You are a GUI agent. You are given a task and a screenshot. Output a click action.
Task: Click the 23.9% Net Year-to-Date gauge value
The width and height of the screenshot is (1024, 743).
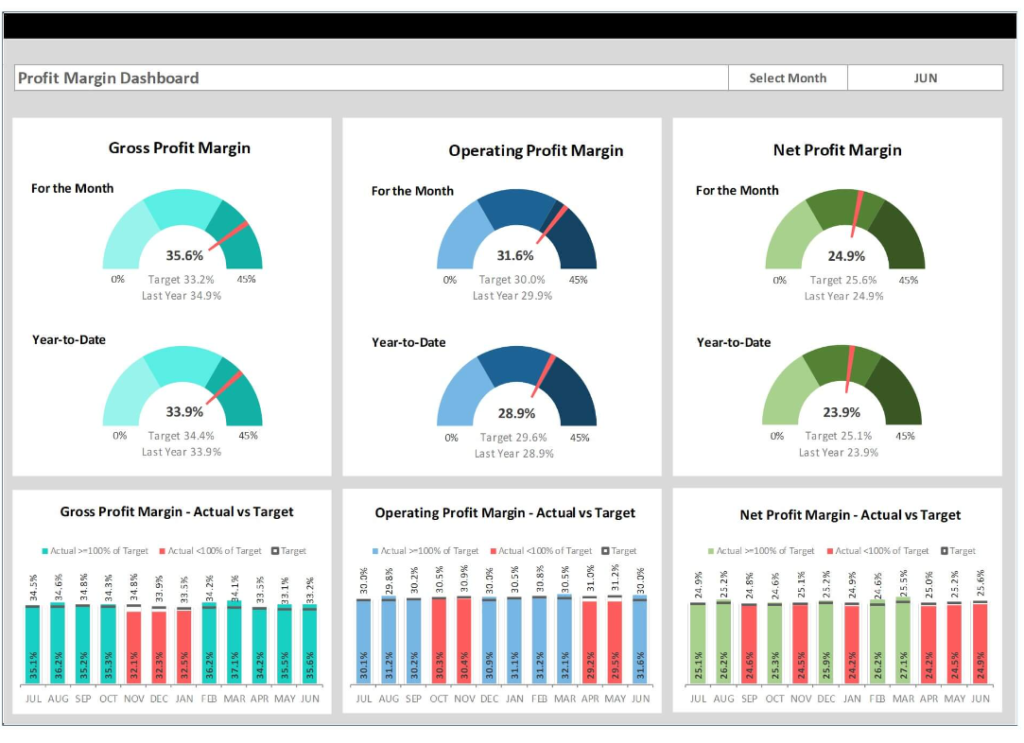click(x=841, y=412)
